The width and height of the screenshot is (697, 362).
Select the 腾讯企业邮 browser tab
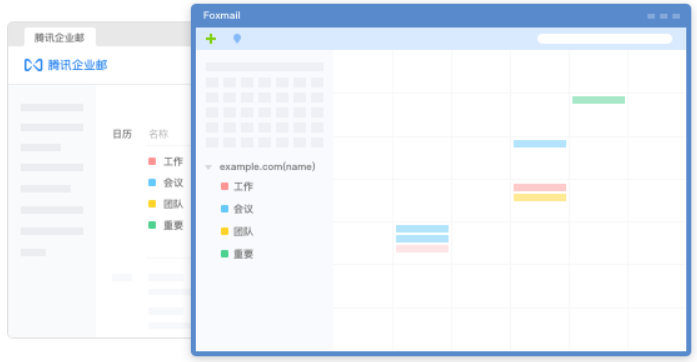tap(60, 37)
